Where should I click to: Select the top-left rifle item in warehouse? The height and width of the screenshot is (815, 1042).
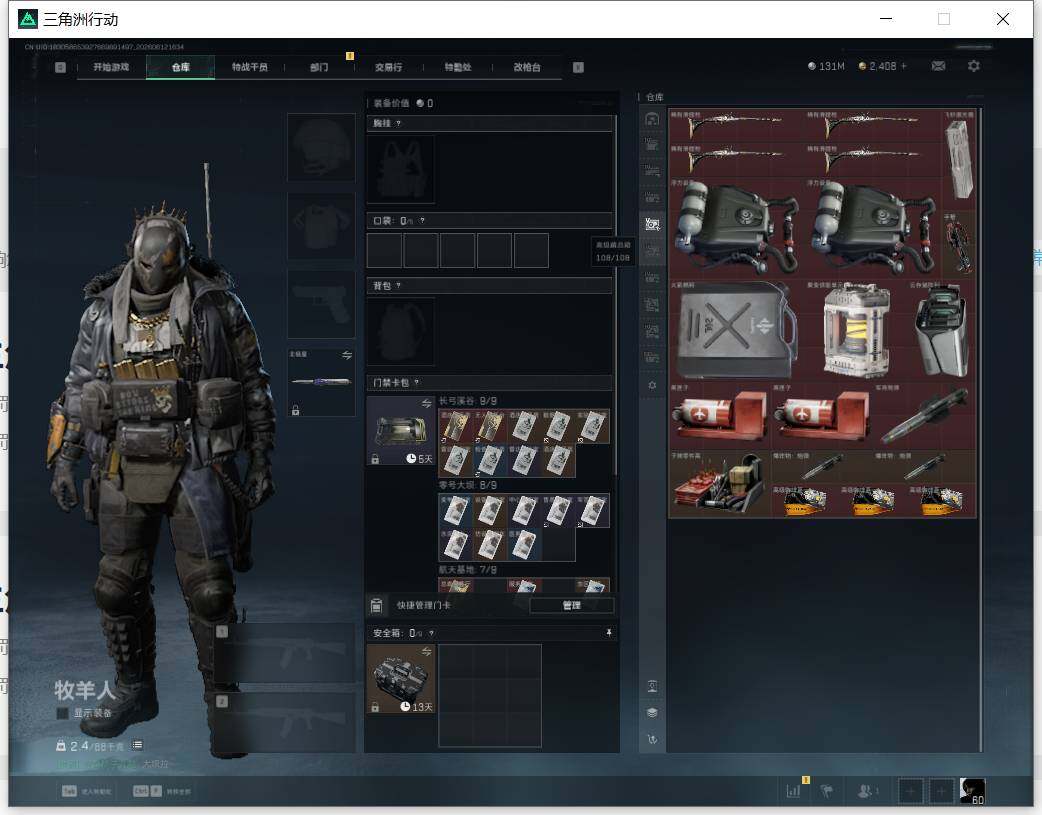click(736, 125)
